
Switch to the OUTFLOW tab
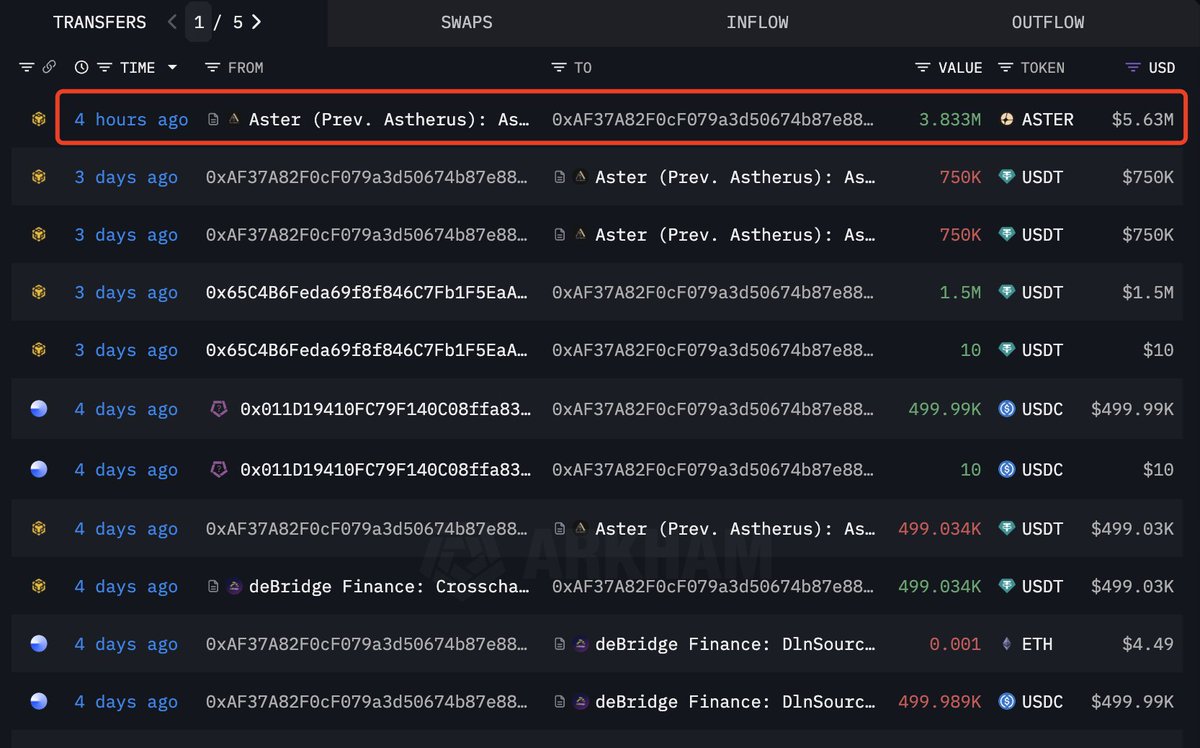(x=1047, y=22)
